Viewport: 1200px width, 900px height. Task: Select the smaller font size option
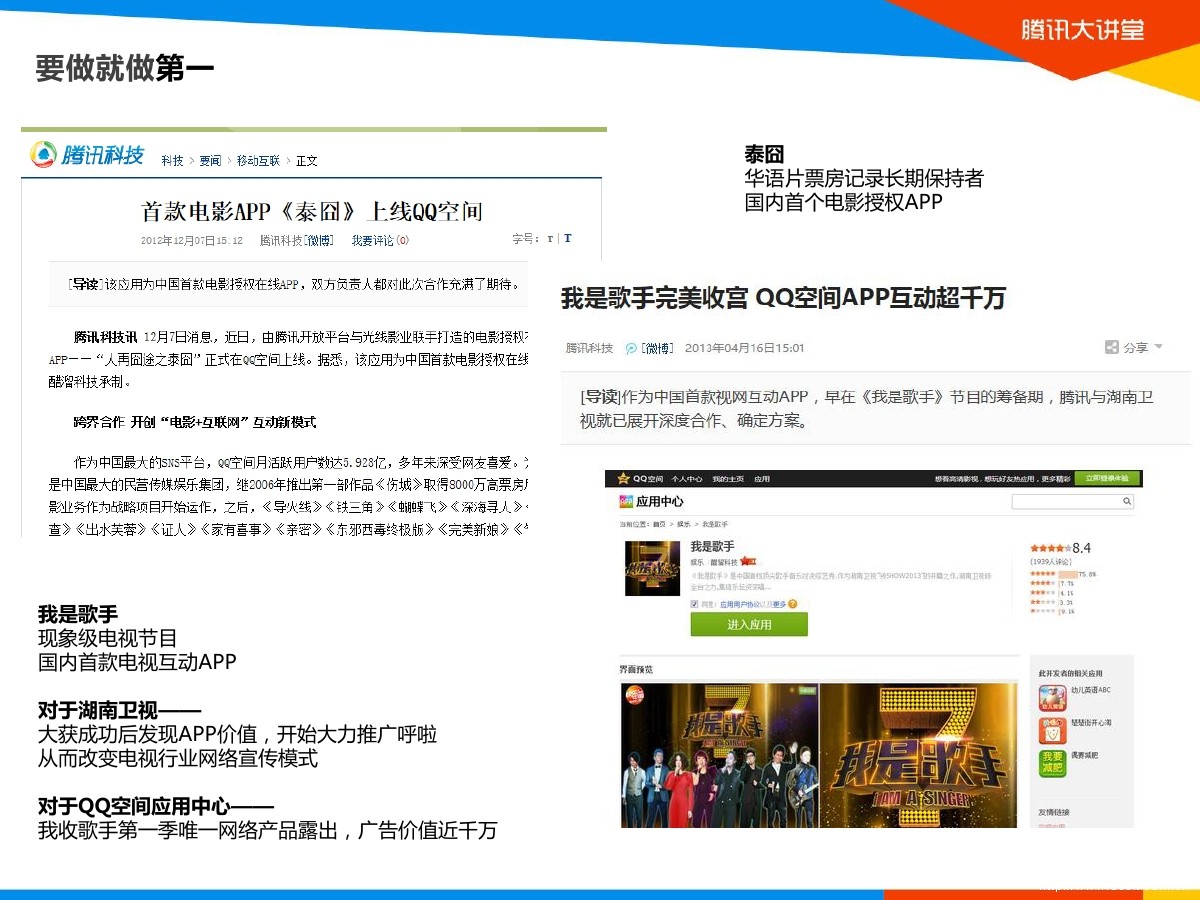(550, 239)
